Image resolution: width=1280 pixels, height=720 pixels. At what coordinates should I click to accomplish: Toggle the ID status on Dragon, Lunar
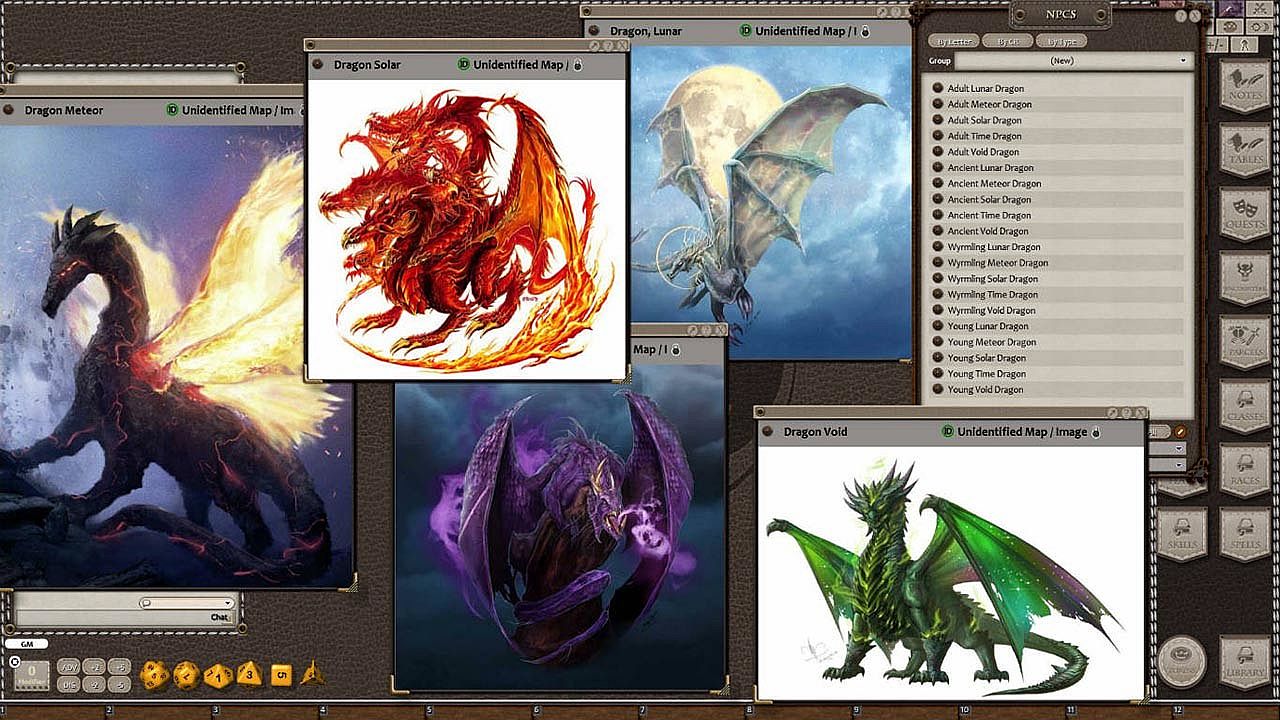tap(745, 31)
